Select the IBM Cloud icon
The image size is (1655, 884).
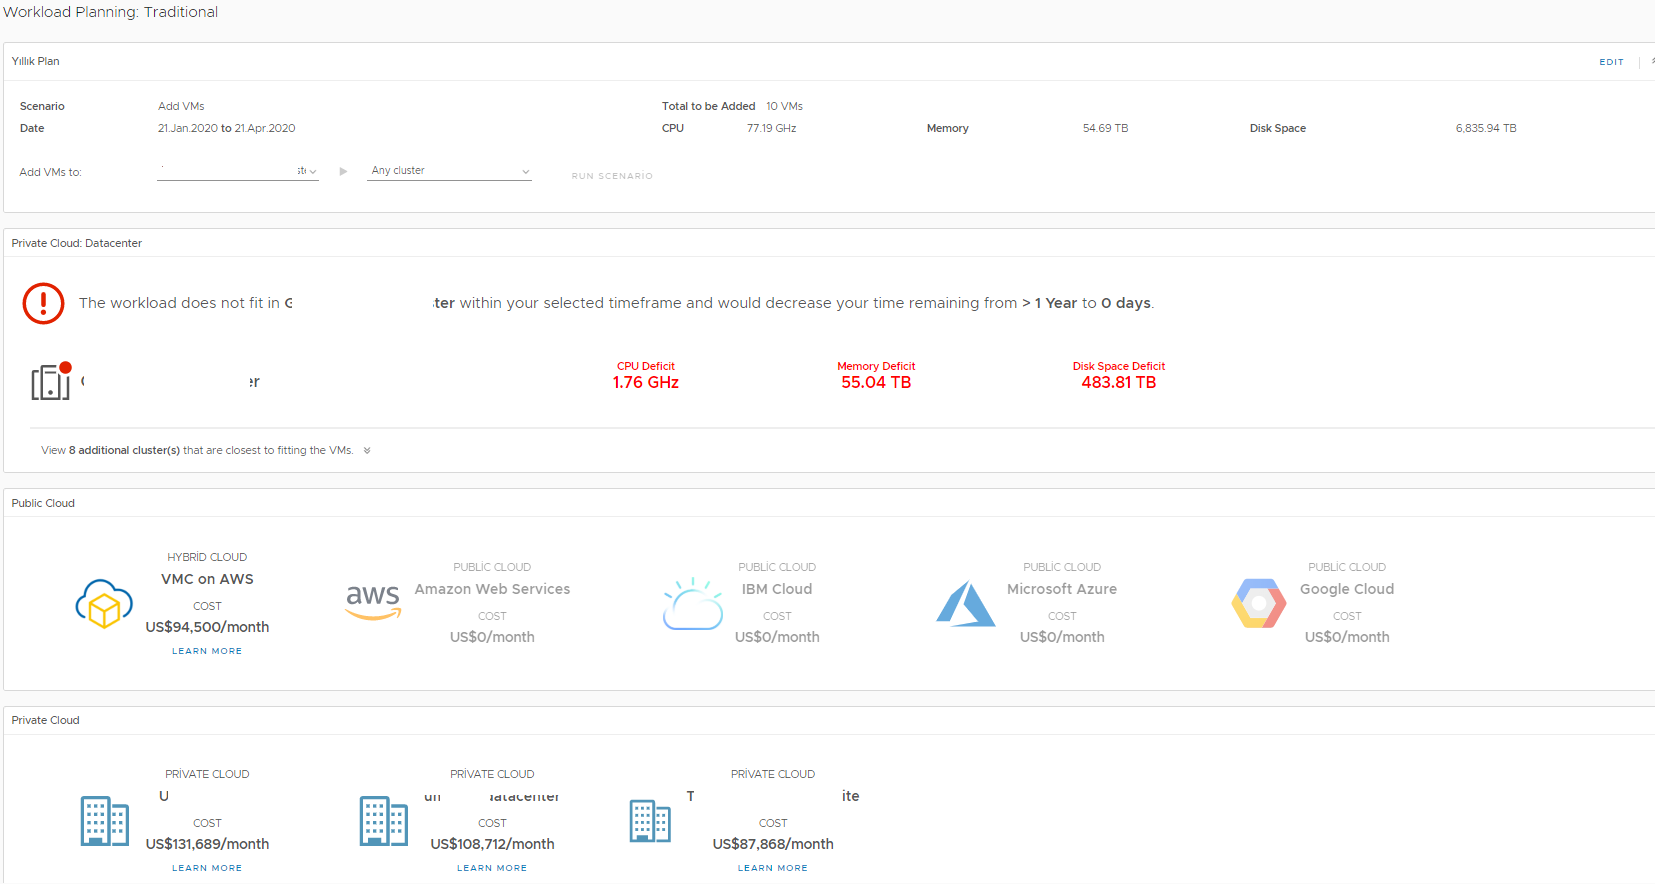(692, 604)
